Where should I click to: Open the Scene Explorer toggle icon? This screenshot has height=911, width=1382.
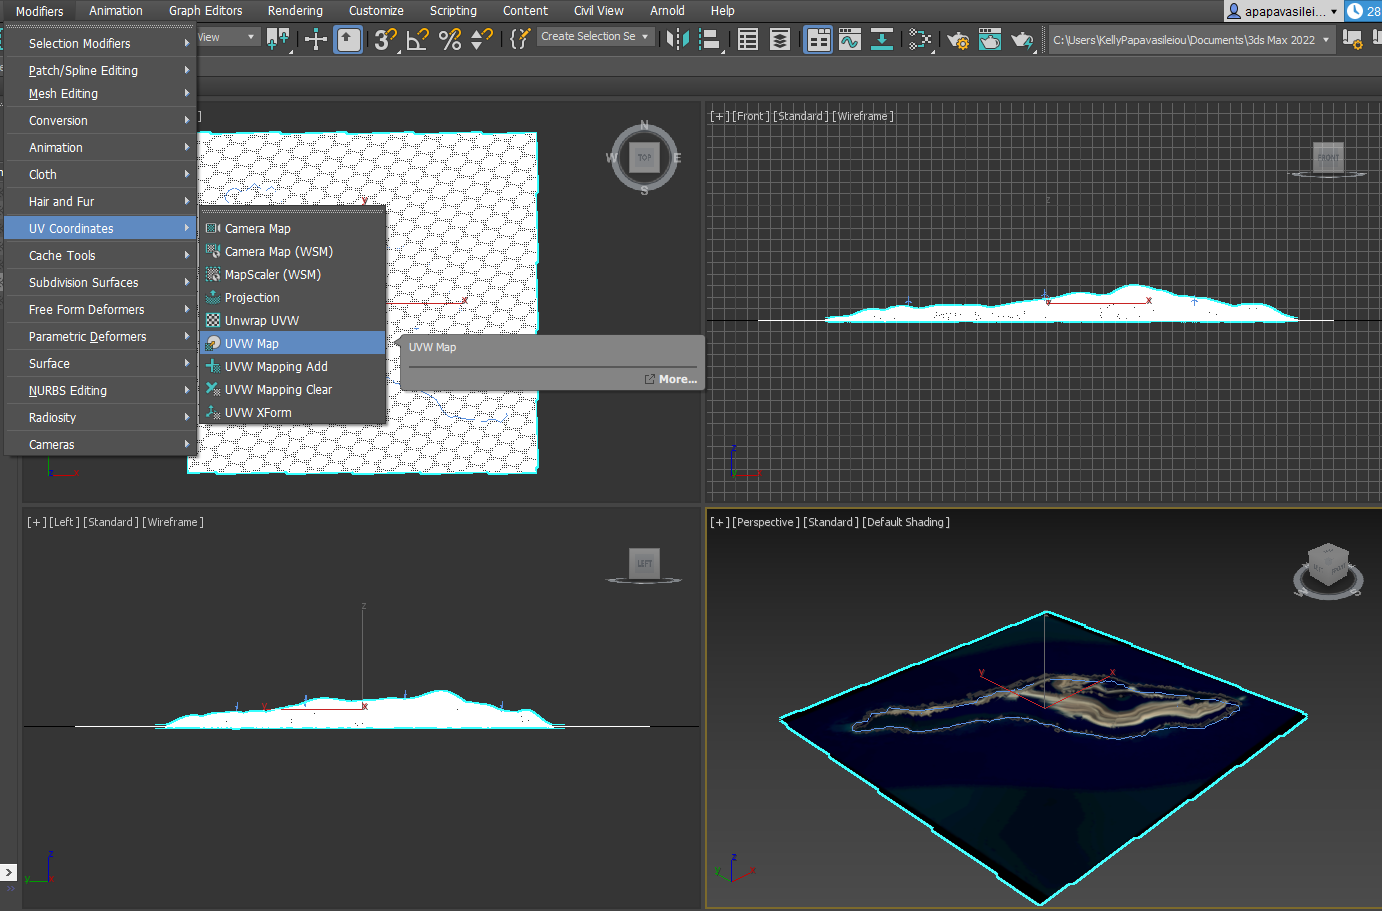748,40
